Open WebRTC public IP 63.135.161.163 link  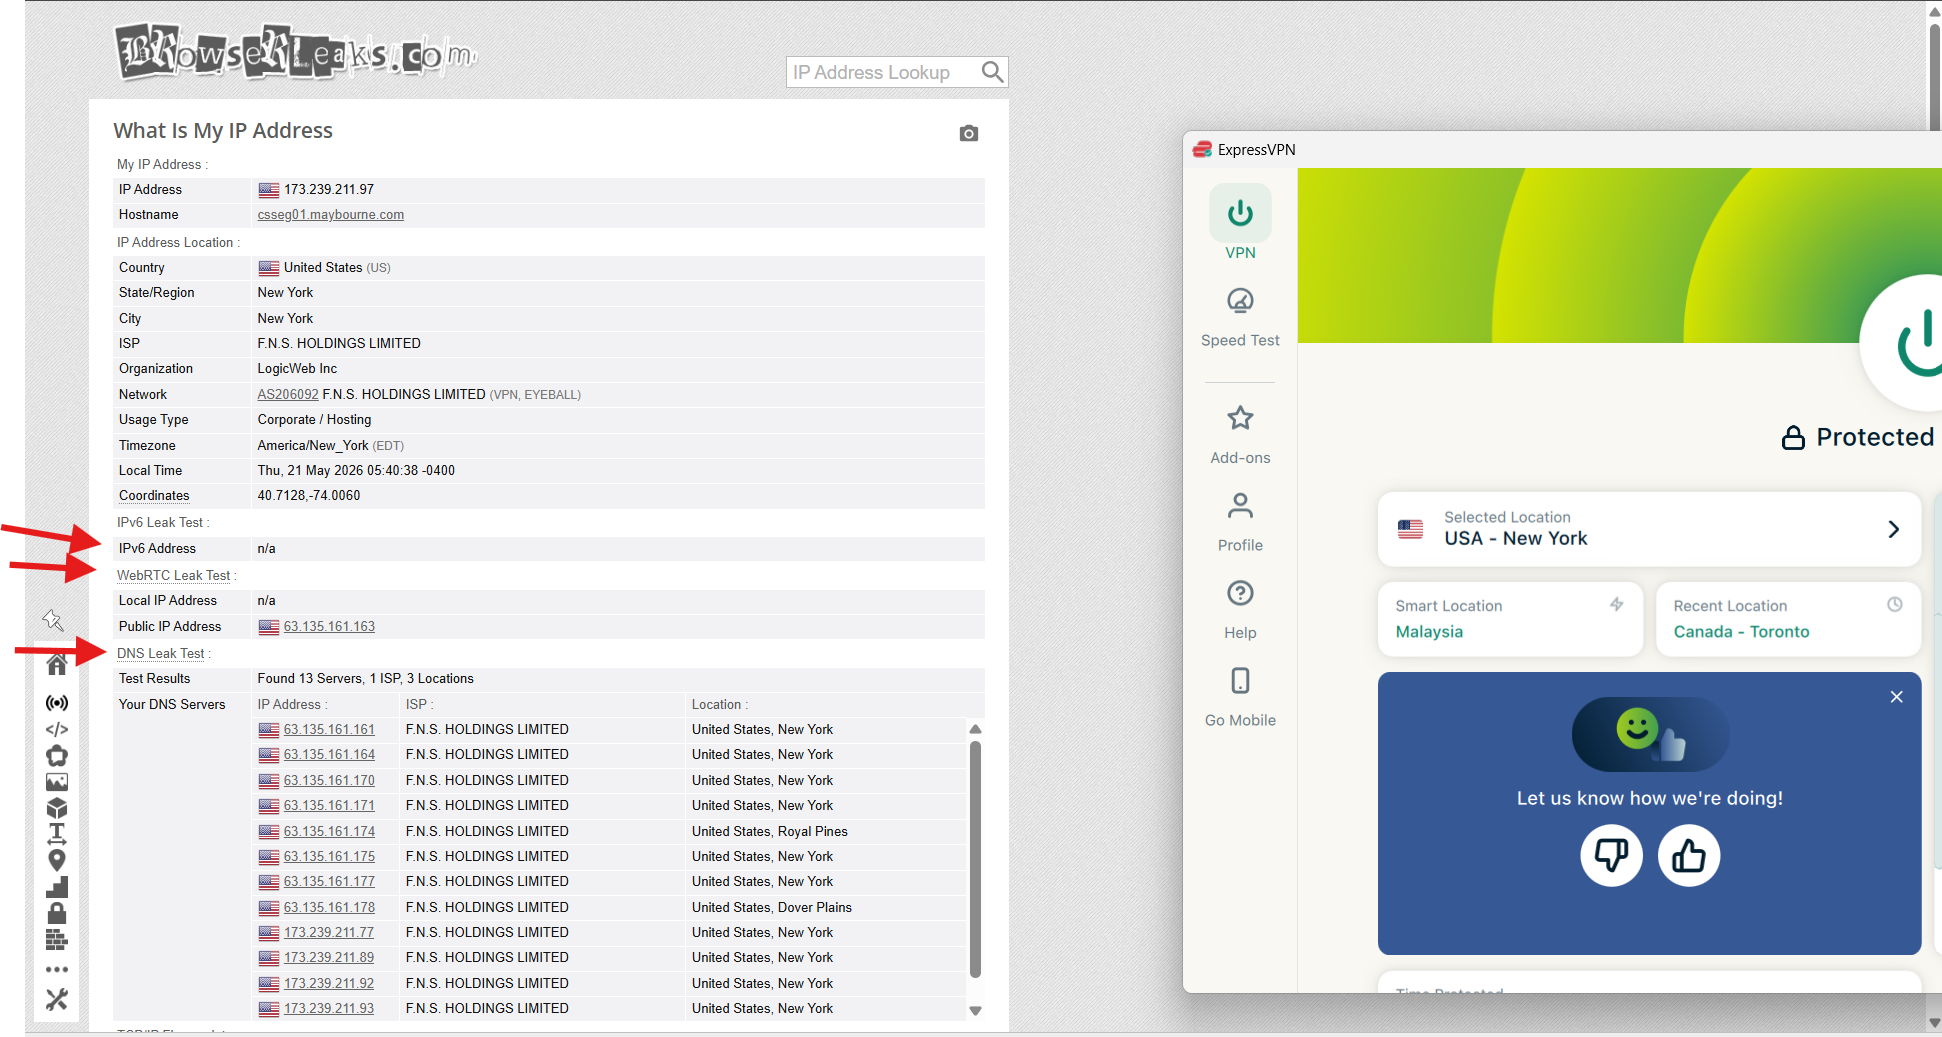(329, 627)
